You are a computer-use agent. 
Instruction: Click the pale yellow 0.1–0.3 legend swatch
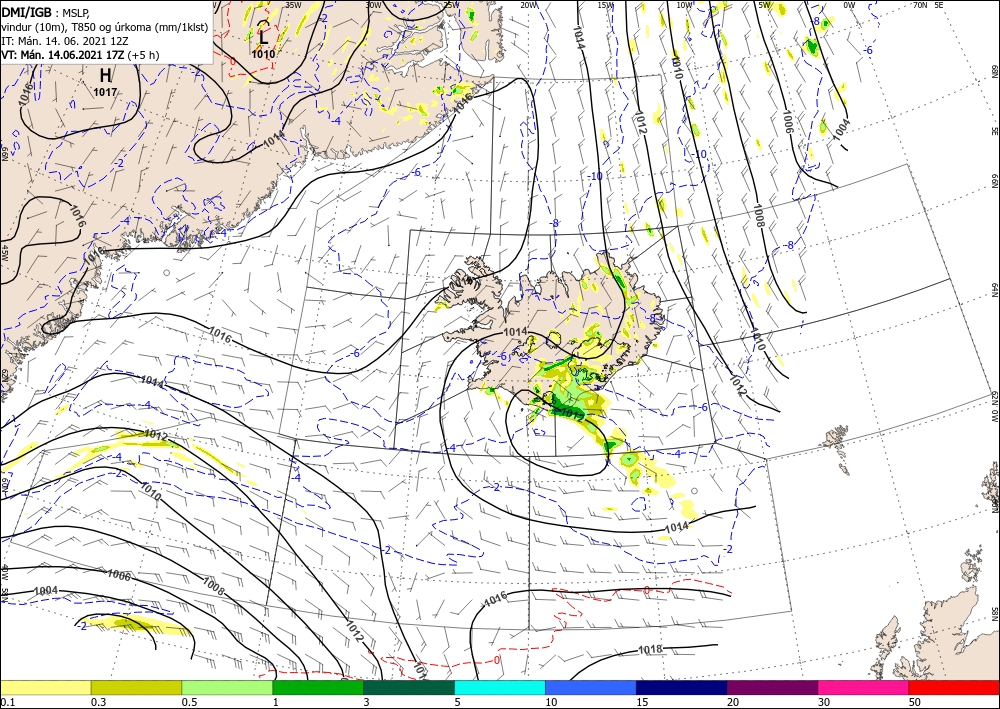point(45,688)
